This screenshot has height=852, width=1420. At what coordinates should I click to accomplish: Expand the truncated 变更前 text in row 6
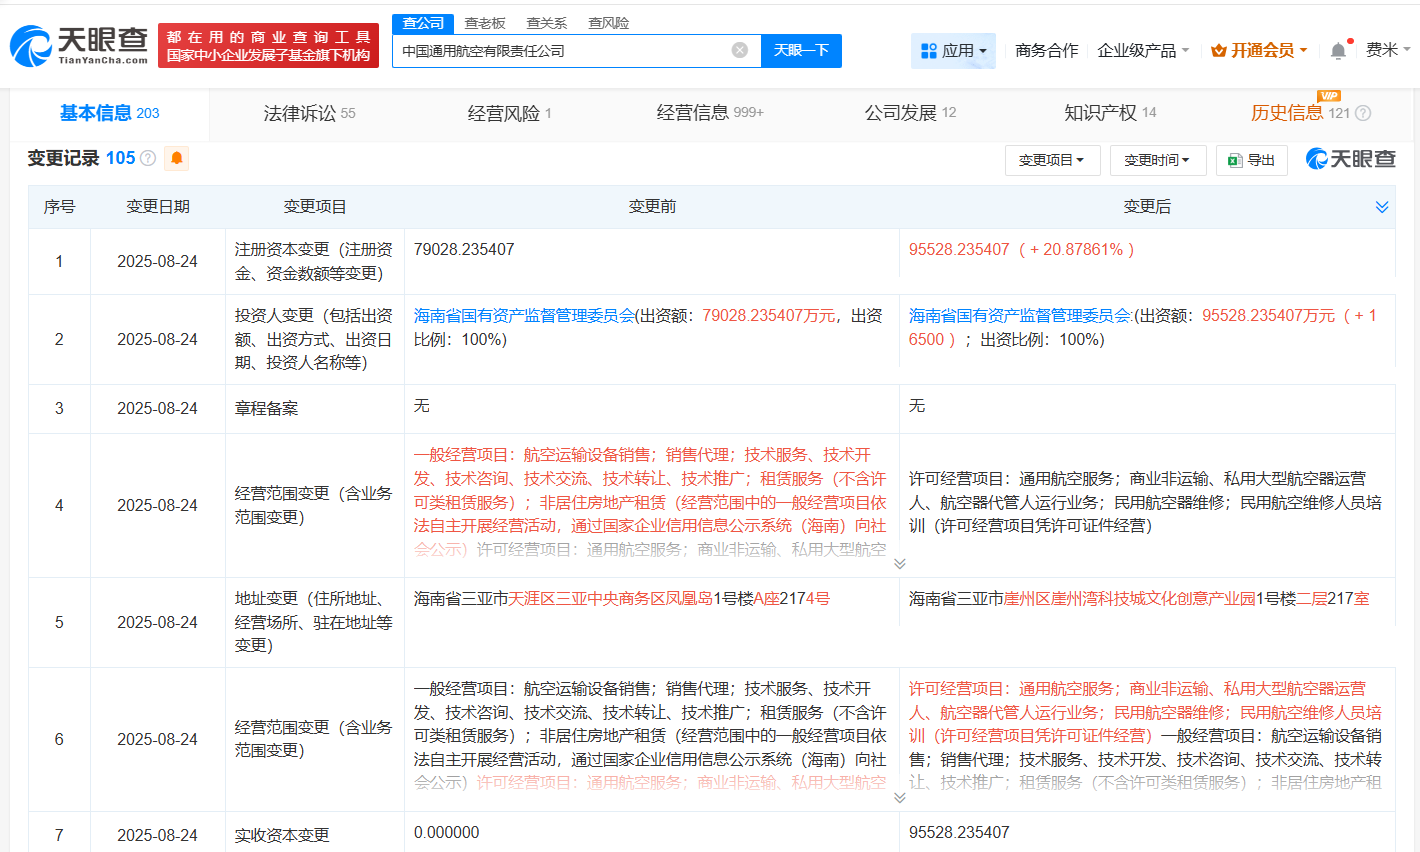click(899, 797)
